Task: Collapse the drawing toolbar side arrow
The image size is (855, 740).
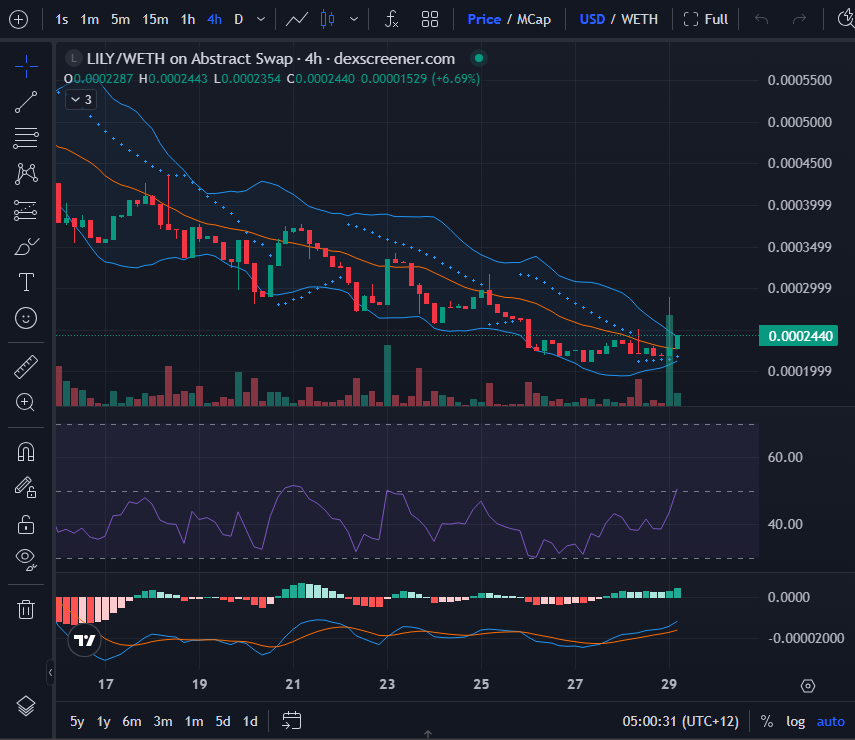Action: (50, 672)
